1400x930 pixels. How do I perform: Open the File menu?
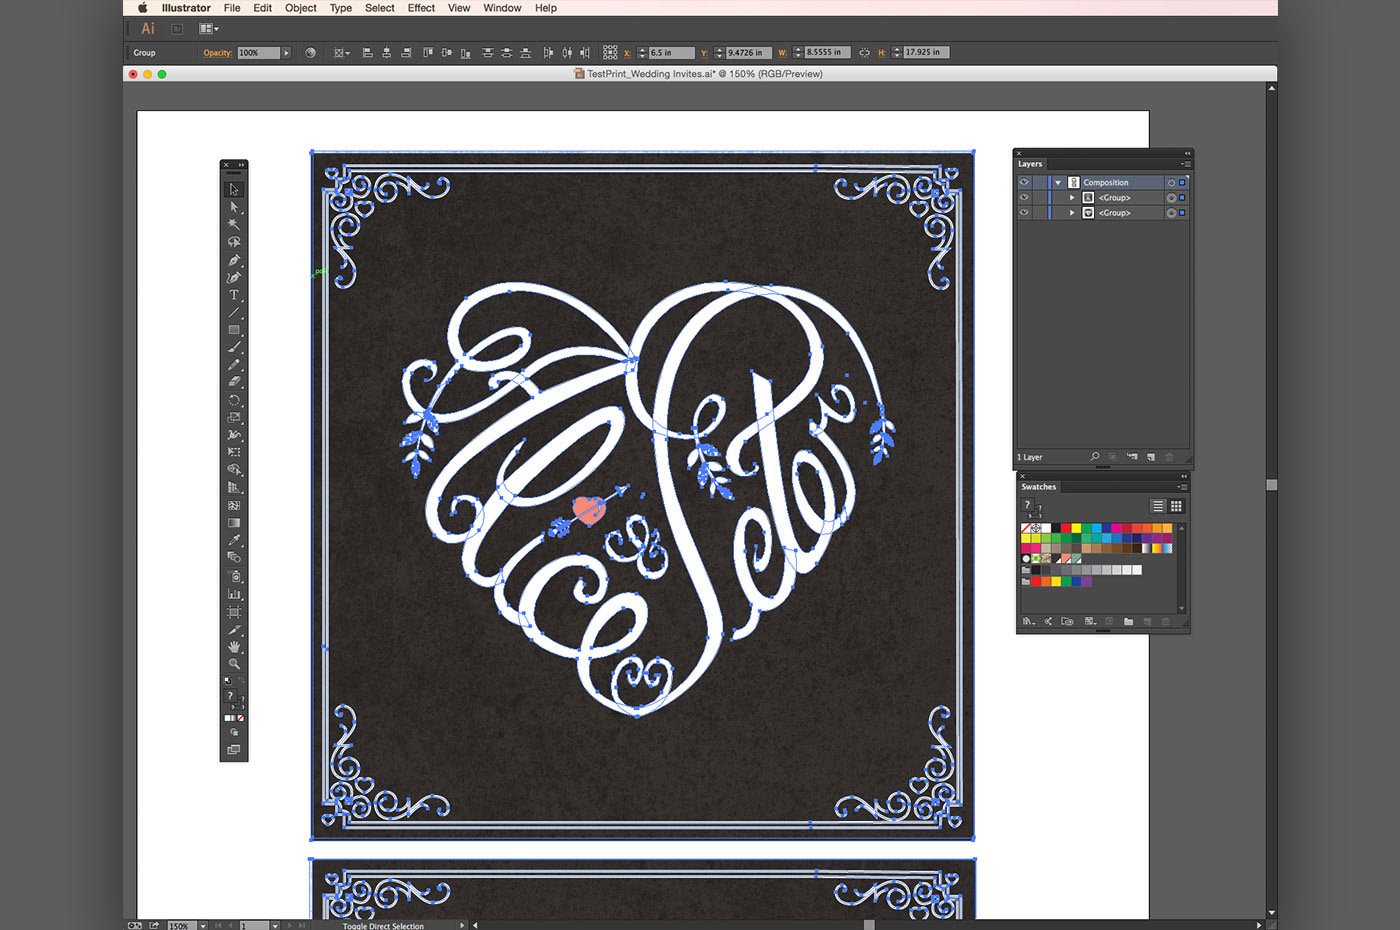pos(232,8)
